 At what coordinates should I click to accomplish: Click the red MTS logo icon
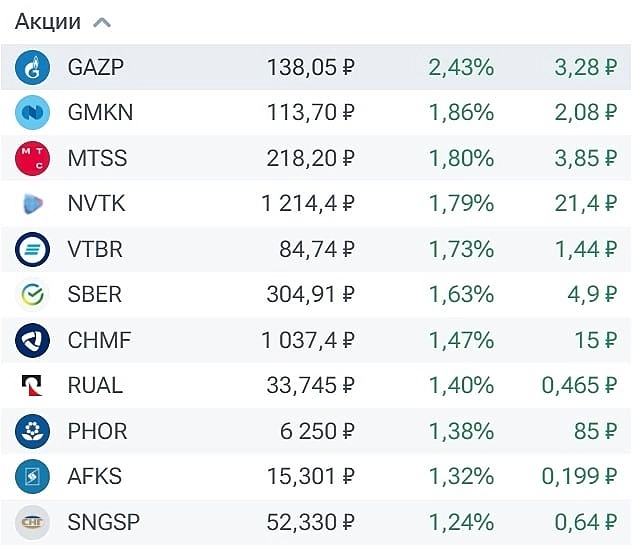click(33, 158)
